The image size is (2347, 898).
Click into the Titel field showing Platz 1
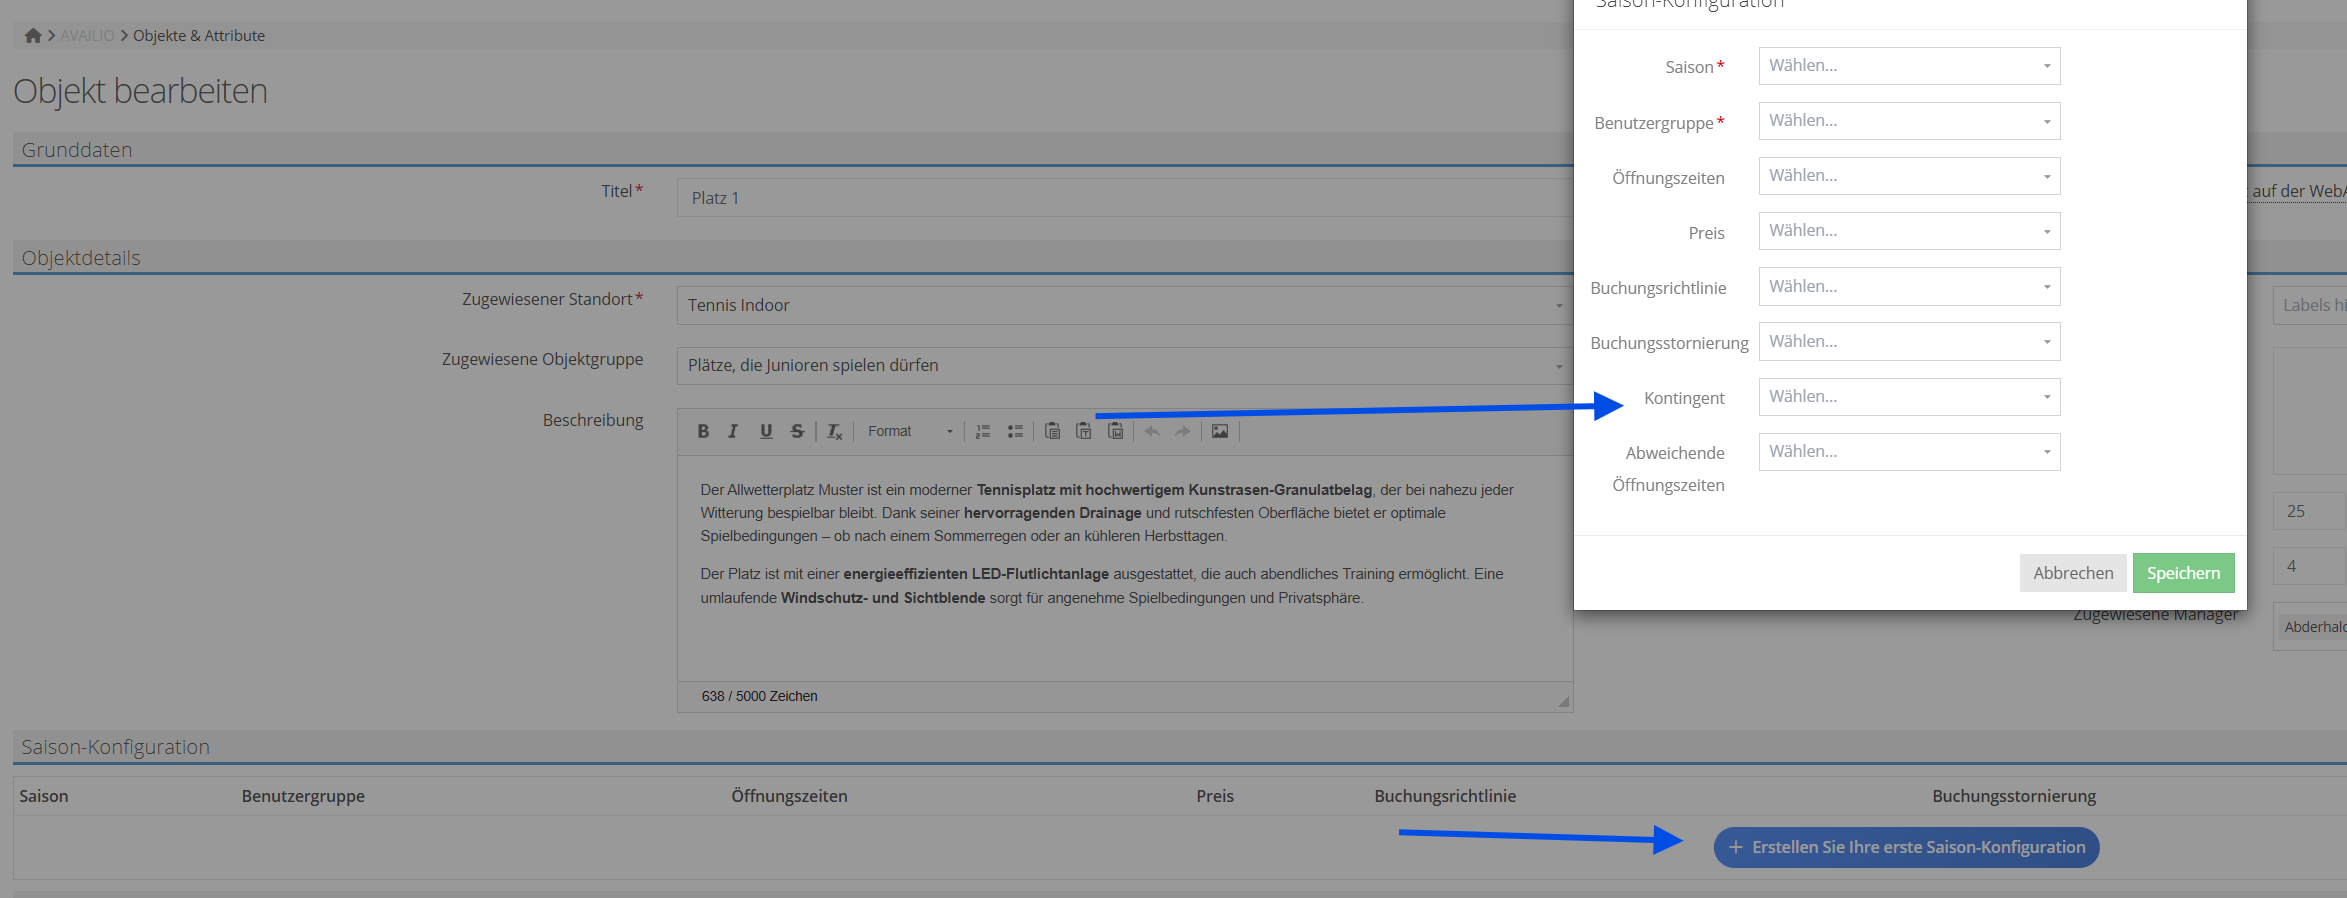[1120, 198]
